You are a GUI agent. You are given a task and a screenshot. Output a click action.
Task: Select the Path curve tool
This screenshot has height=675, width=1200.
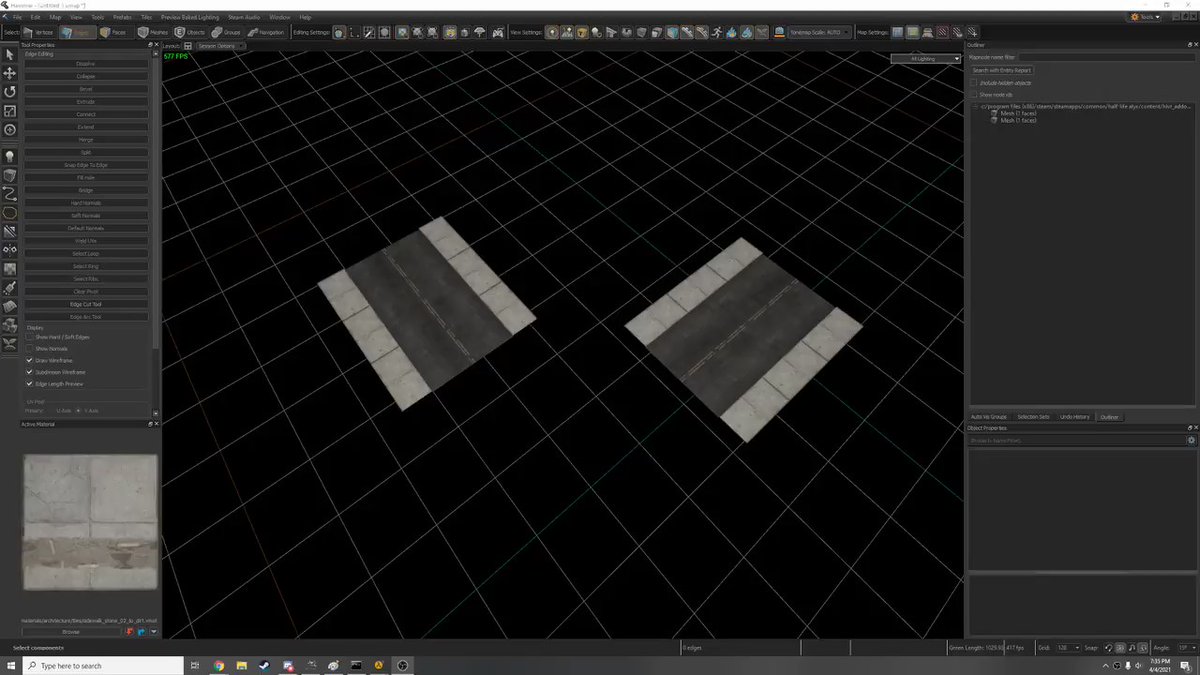tap(10, 194)
